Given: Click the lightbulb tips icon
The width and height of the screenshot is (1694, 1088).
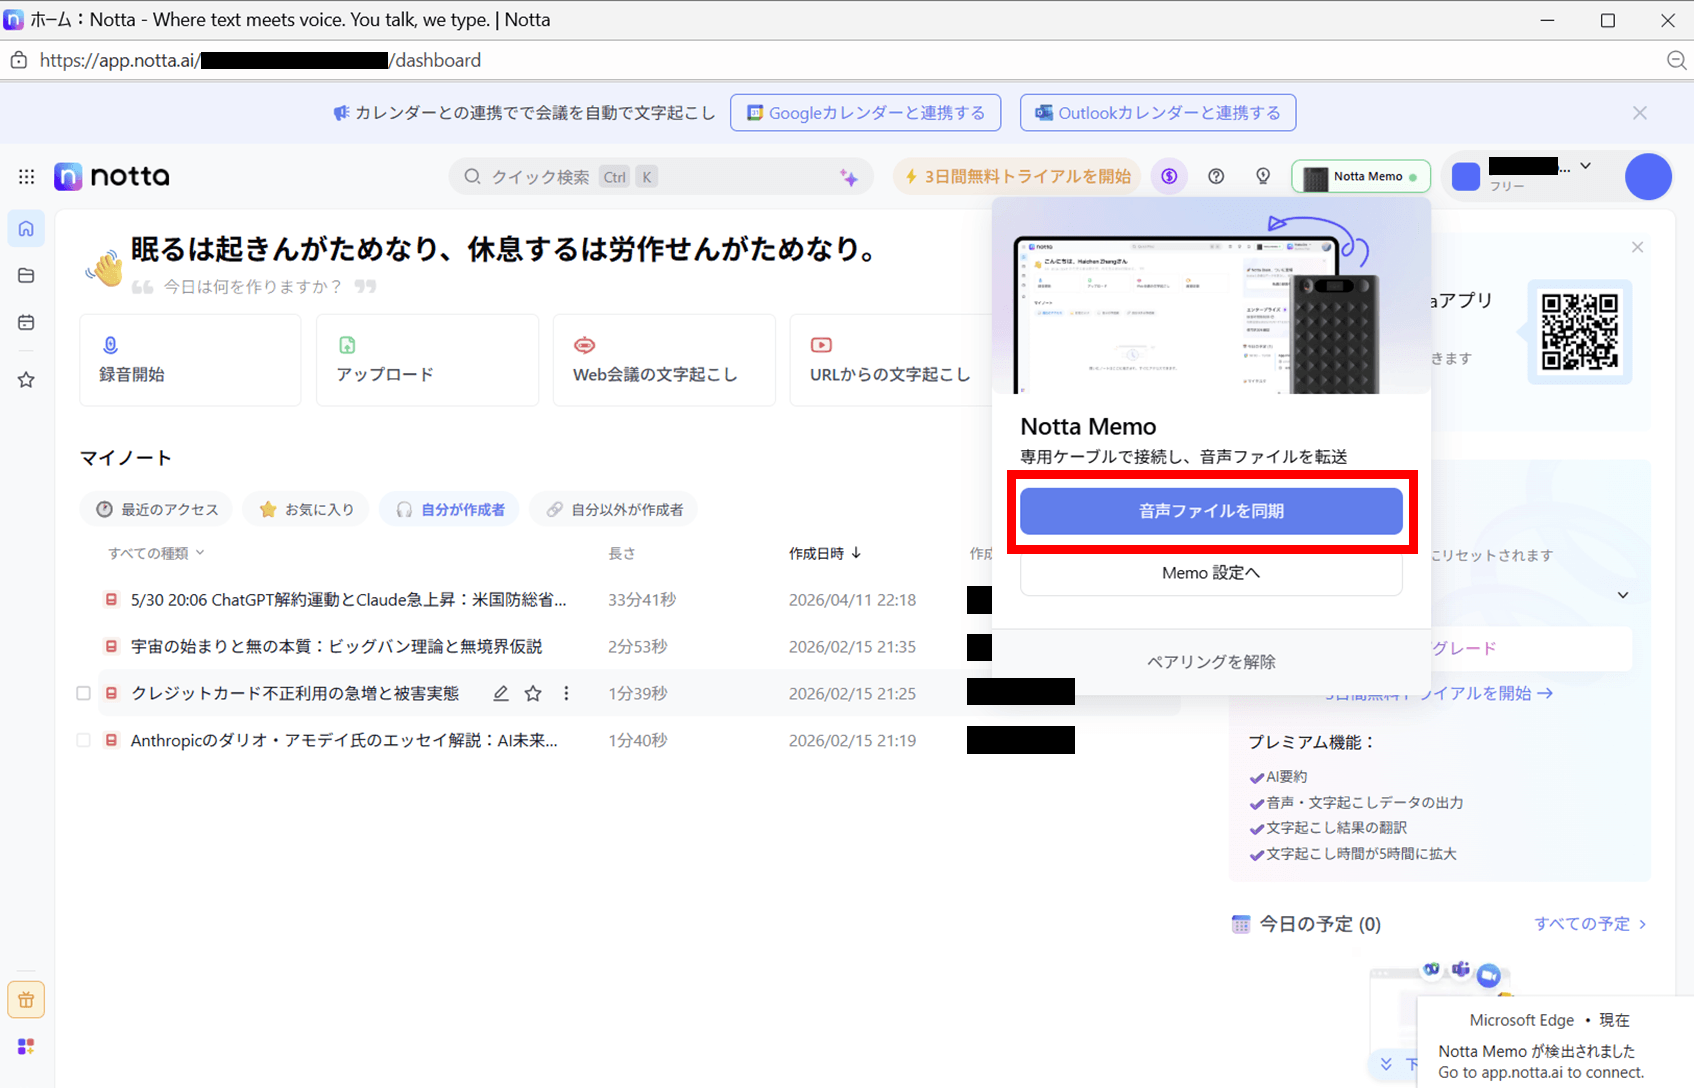Looking at the screenshot, I should click(1263, 177).
